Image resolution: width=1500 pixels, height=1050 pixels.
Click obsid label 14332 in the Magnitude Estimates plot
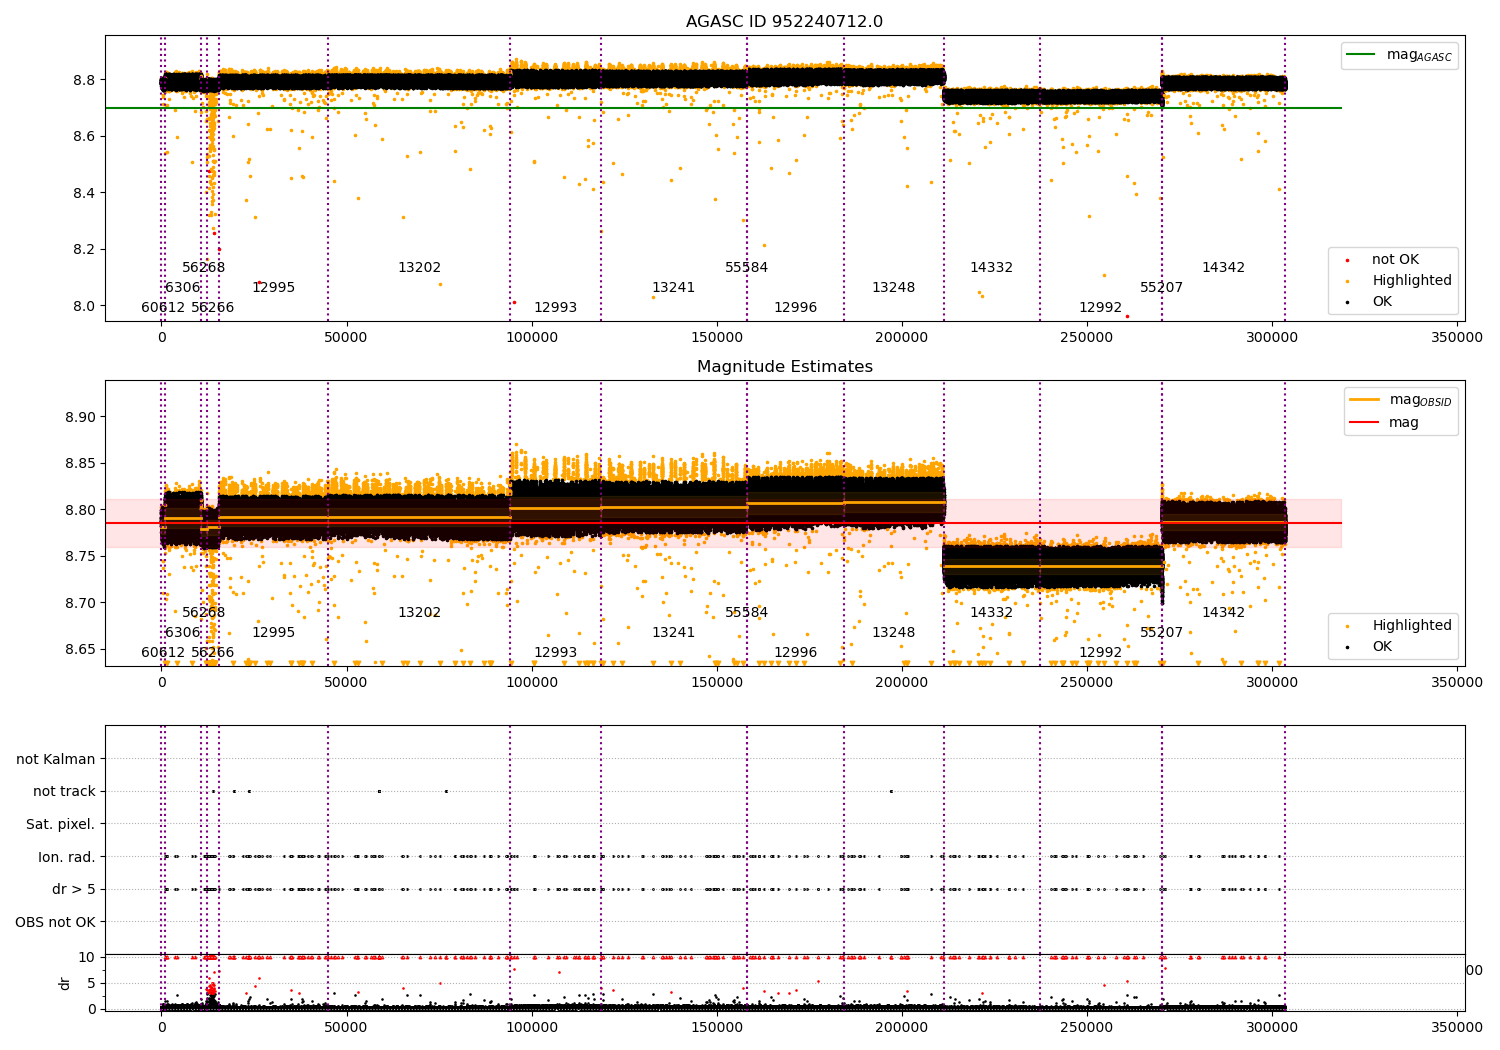pos(992,613)
